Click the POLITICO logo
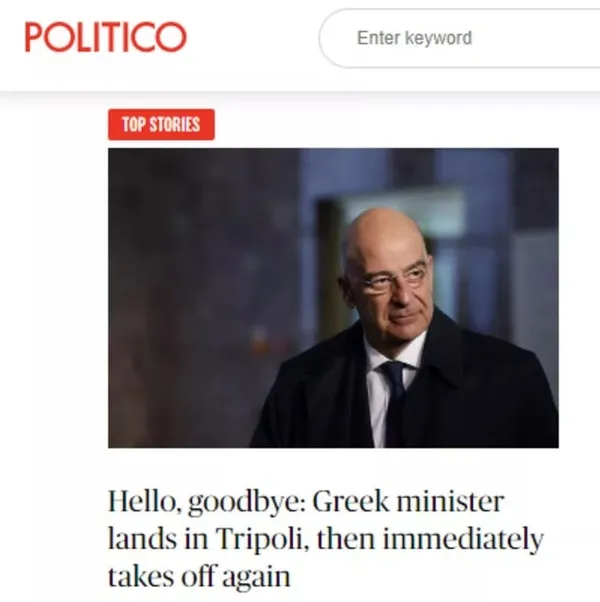Image resolution: width=600 pixels, height=602 pixels. coord(106,37)
